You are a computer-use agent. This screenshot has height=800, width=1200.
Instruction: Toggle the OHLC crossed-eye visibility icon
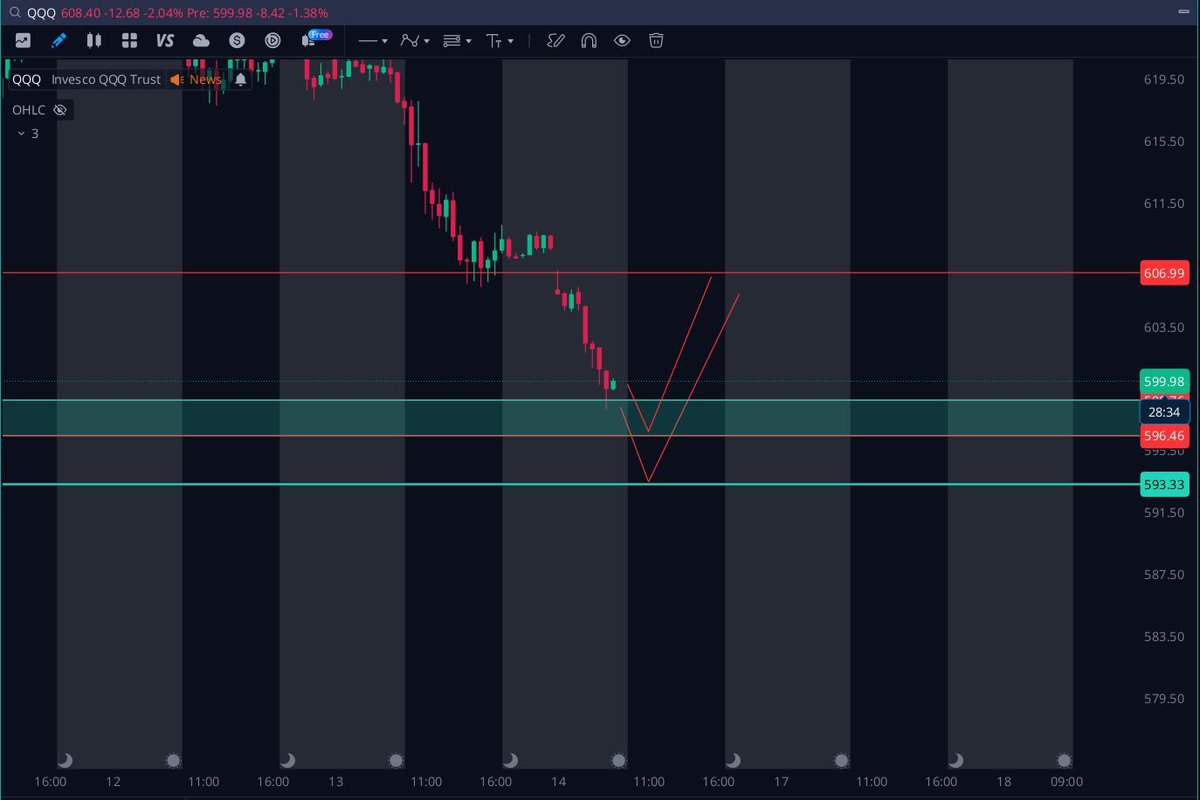click(x=60, y=110)
